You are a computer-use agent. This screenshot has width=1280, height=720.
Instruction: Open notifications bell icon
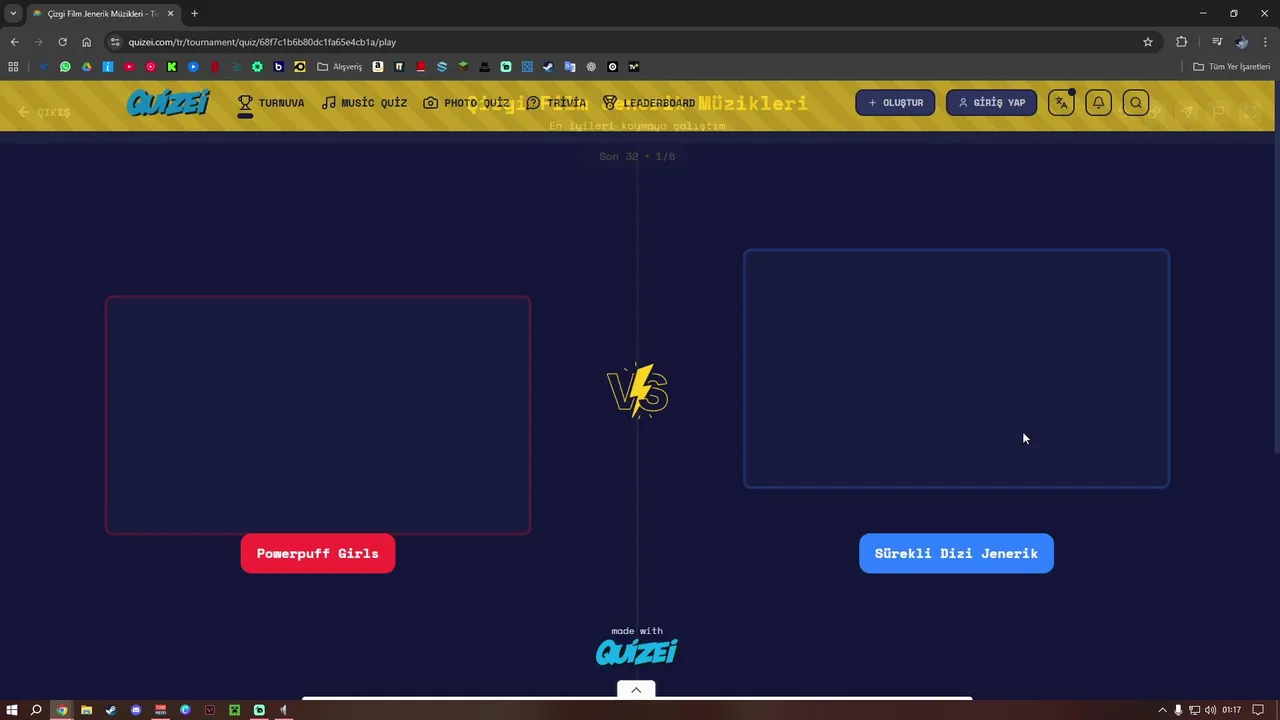tap(1098, 102)
